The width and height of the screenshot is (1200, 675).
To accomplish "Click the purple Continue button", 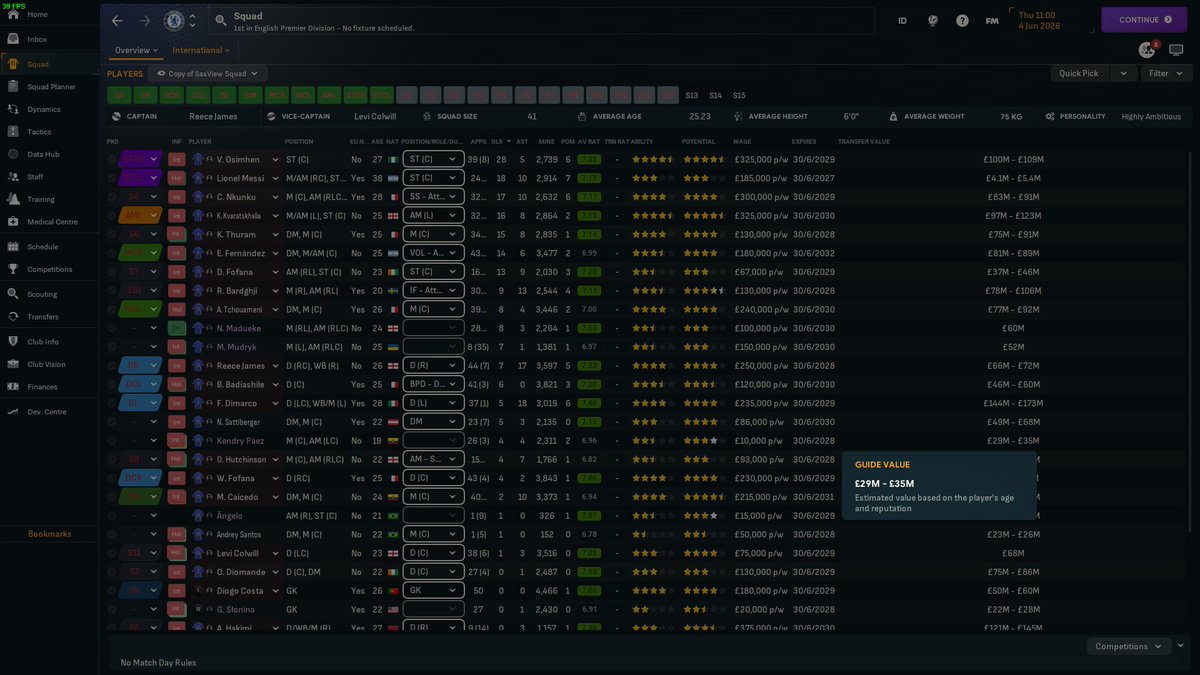I will 1144,20.
